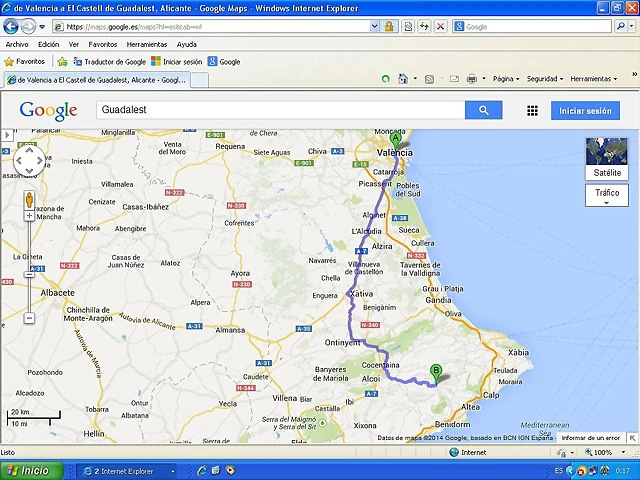Click the red security alert tray icon
Image resolution: width=640 pixels, height=480 pixels.
tap(581, 471)
